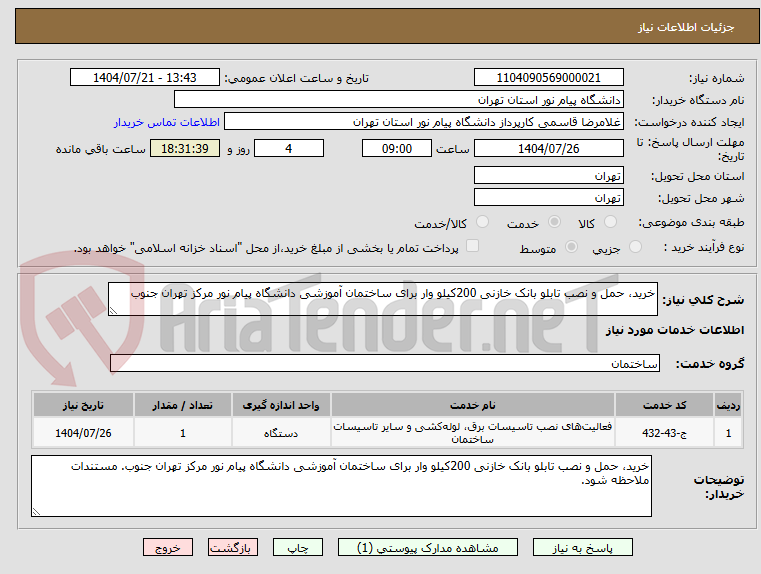
Task: Click the استان محل تحویل field
Action: (x=548, y=175)
